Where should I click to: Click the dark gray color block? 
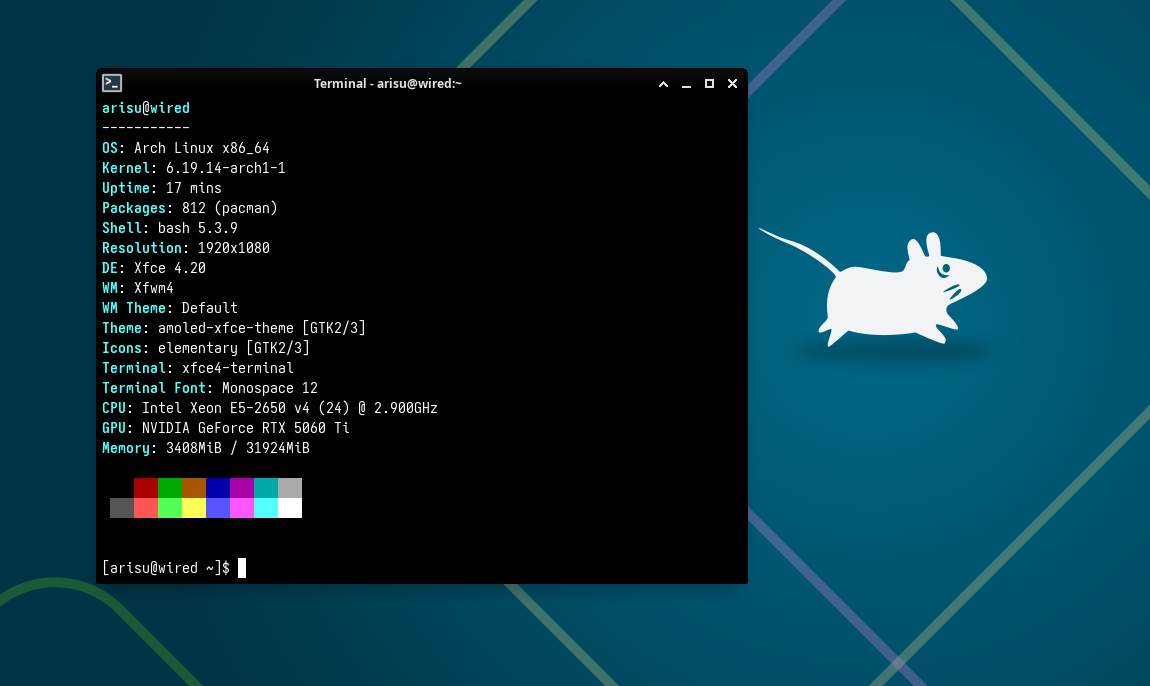(x=122, y=508)
